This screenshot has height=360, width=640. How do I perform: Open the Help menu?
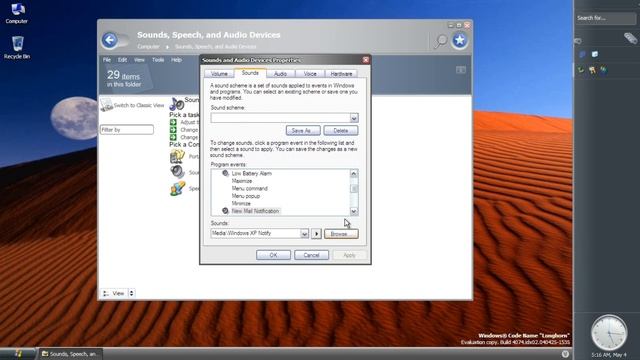(176, 60)
